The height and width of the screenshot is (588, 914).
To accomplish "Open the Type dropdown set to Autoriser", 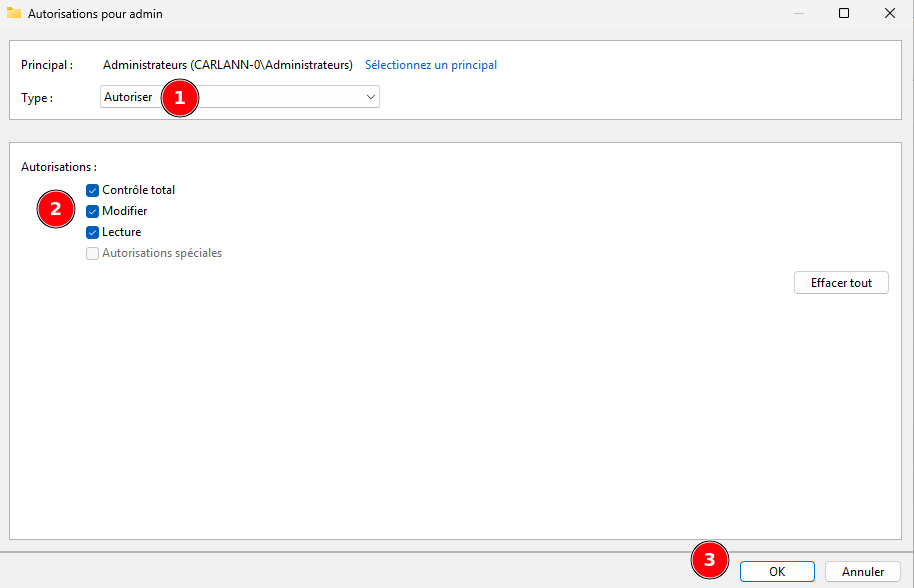I will click(x=240, y=97).
